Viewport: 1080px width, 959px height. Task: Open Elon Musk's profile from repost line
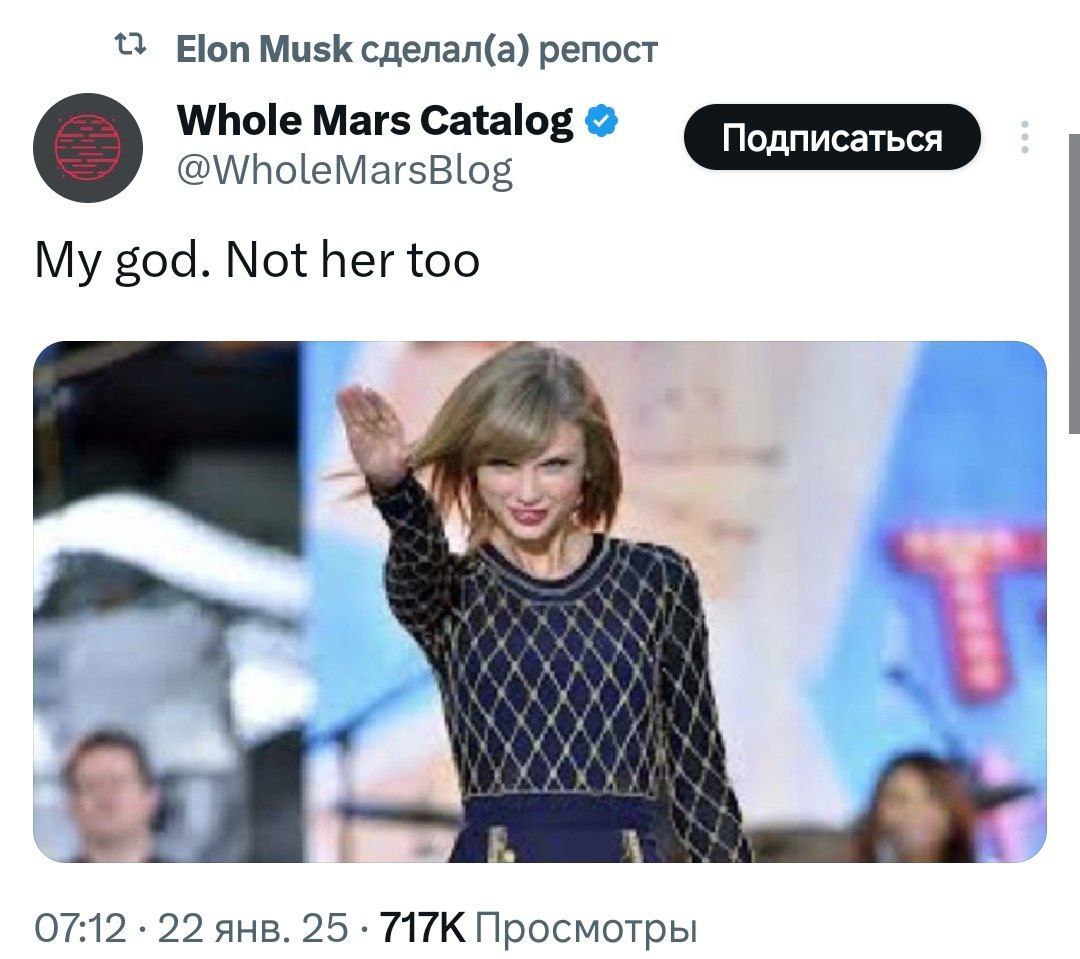coord(264,49)
